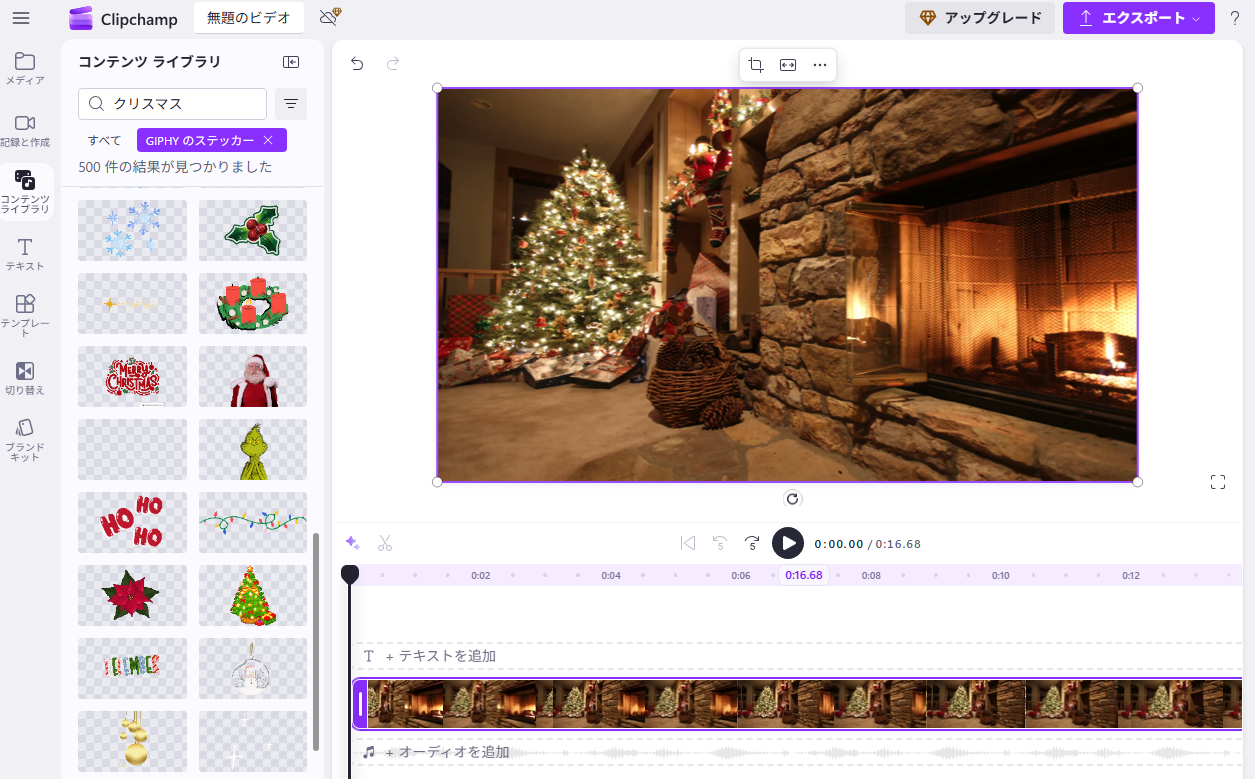This screenshot has height=779, width=1255.
Task: Click the アップグレード button
Action: click(980, 18)
